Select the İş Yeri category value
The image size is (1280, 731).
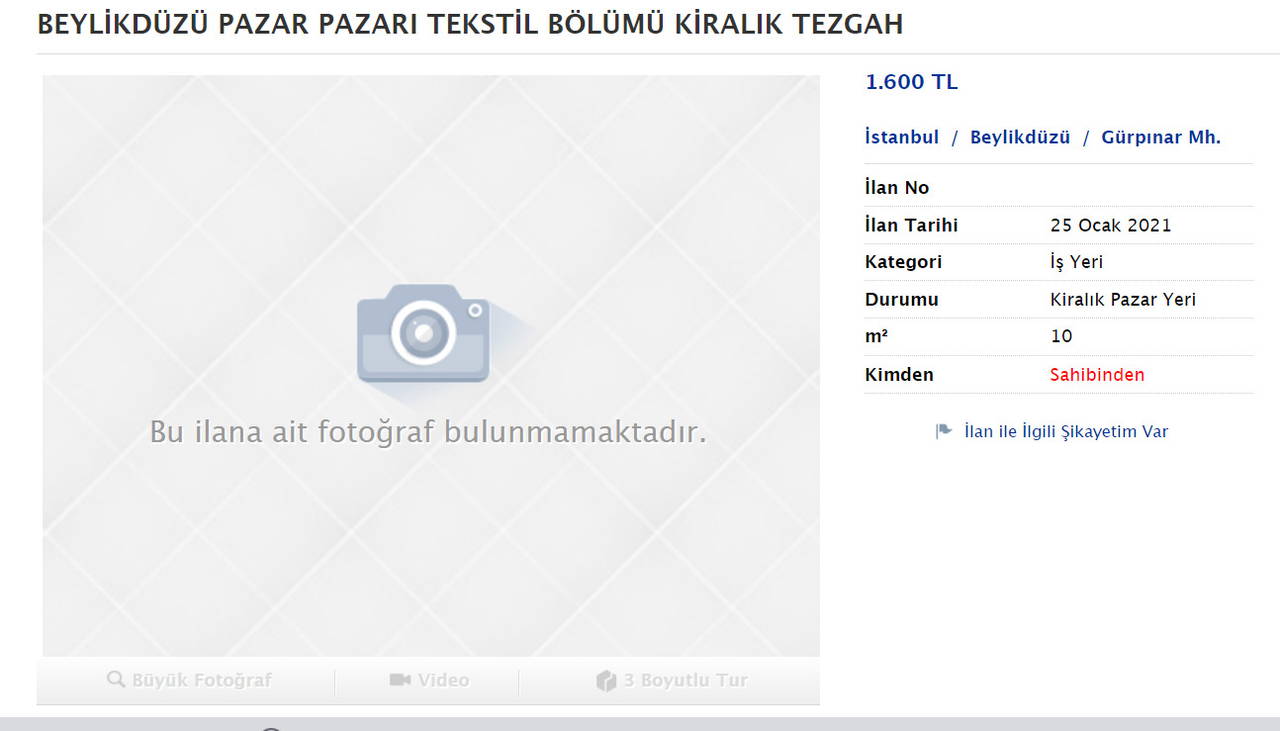[x=1076, y=262]
